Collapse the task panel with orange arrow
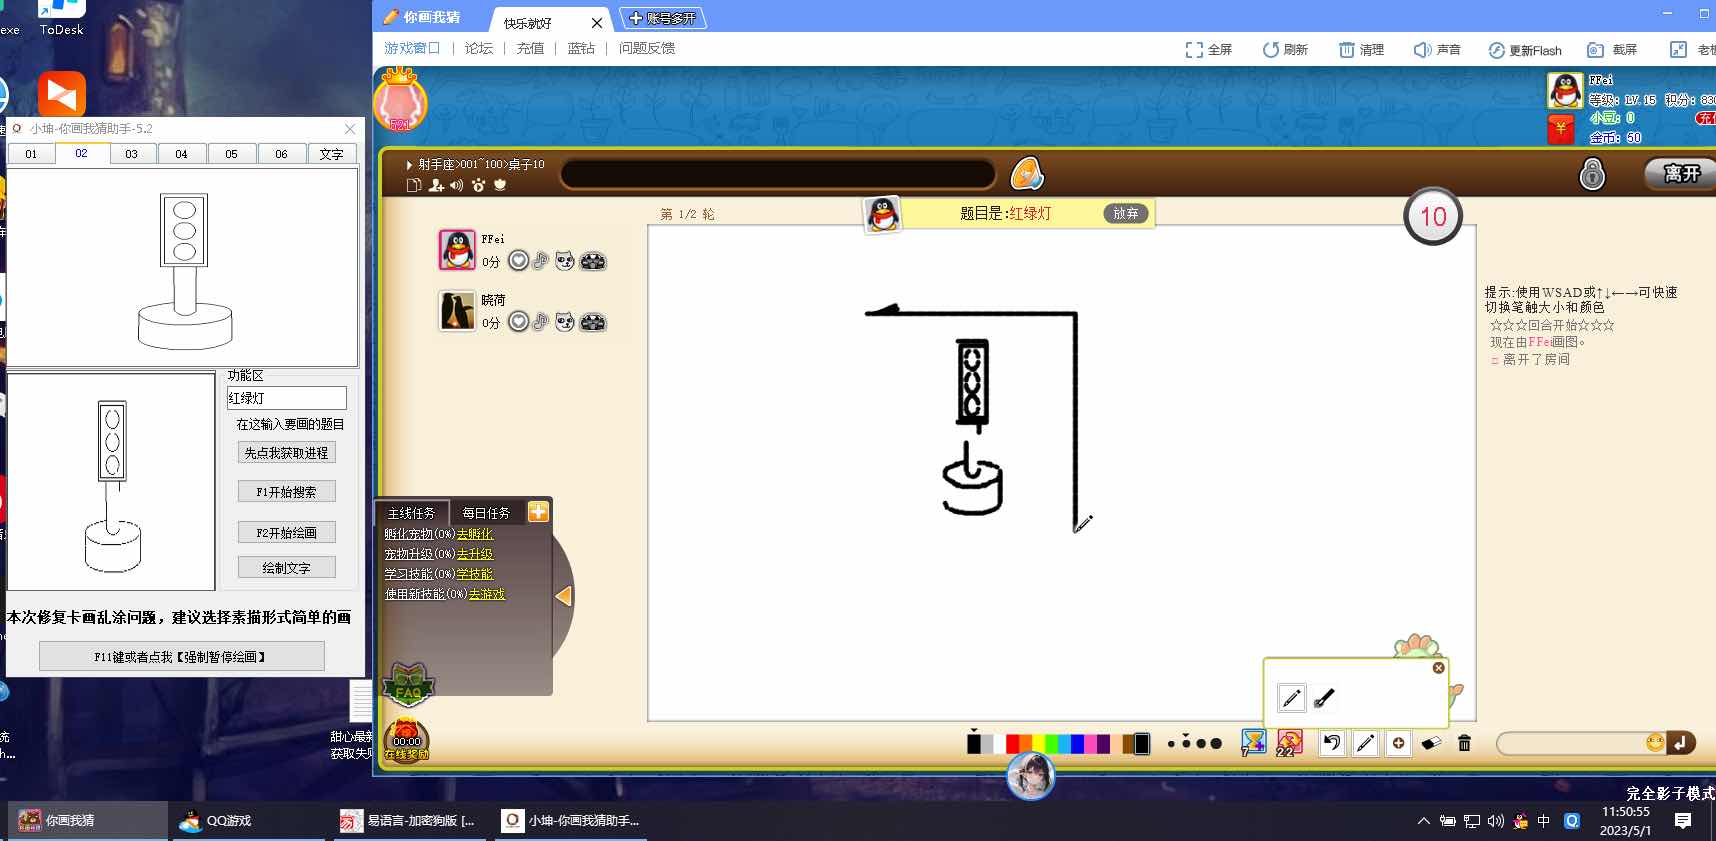 pos(563,596)
